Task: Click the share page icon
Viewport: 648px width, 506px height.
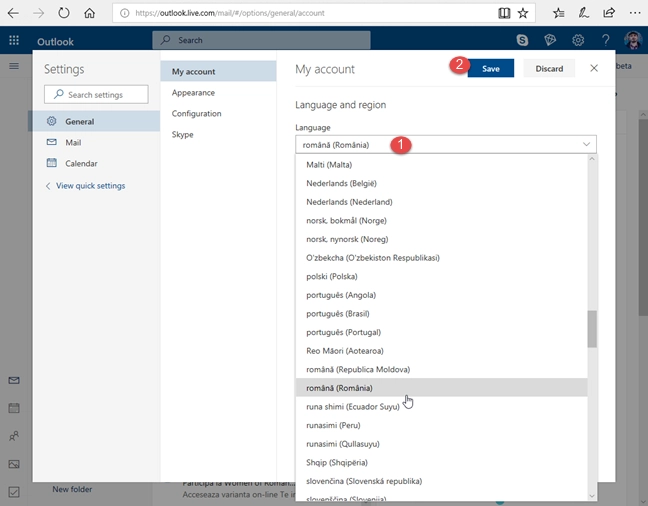Action: 609,13
